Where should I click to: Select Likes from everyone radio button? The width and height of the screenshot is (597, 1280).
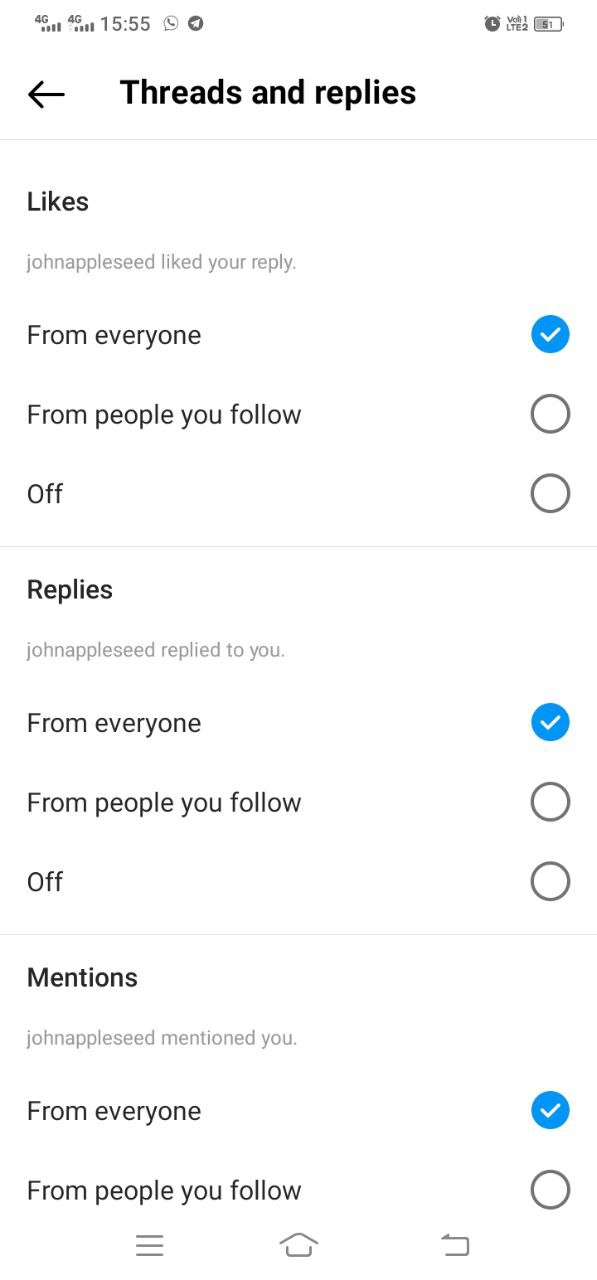click(x=550, y=334)
